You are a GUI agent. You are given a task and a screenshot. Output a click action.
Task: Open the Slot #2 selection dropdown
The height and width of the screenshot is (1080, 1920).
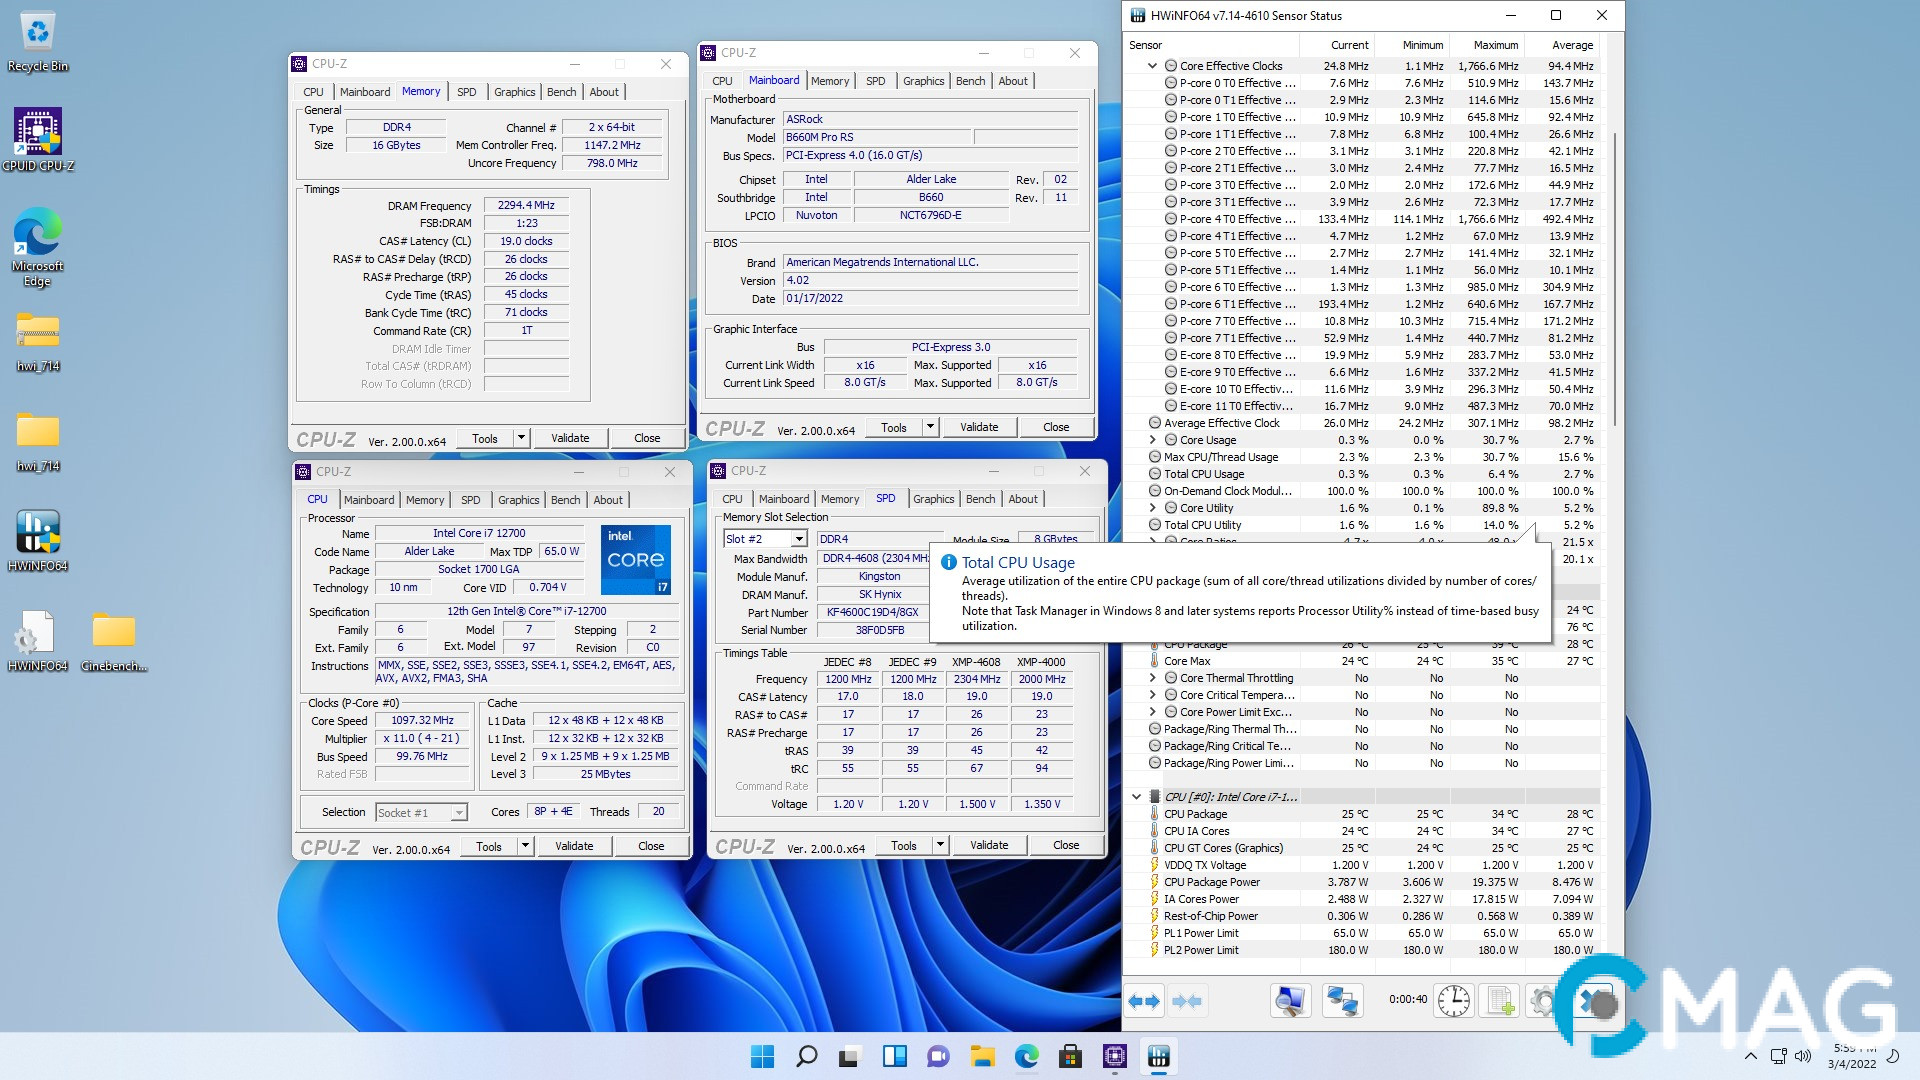pyautogui.click(x=798, y=539)
